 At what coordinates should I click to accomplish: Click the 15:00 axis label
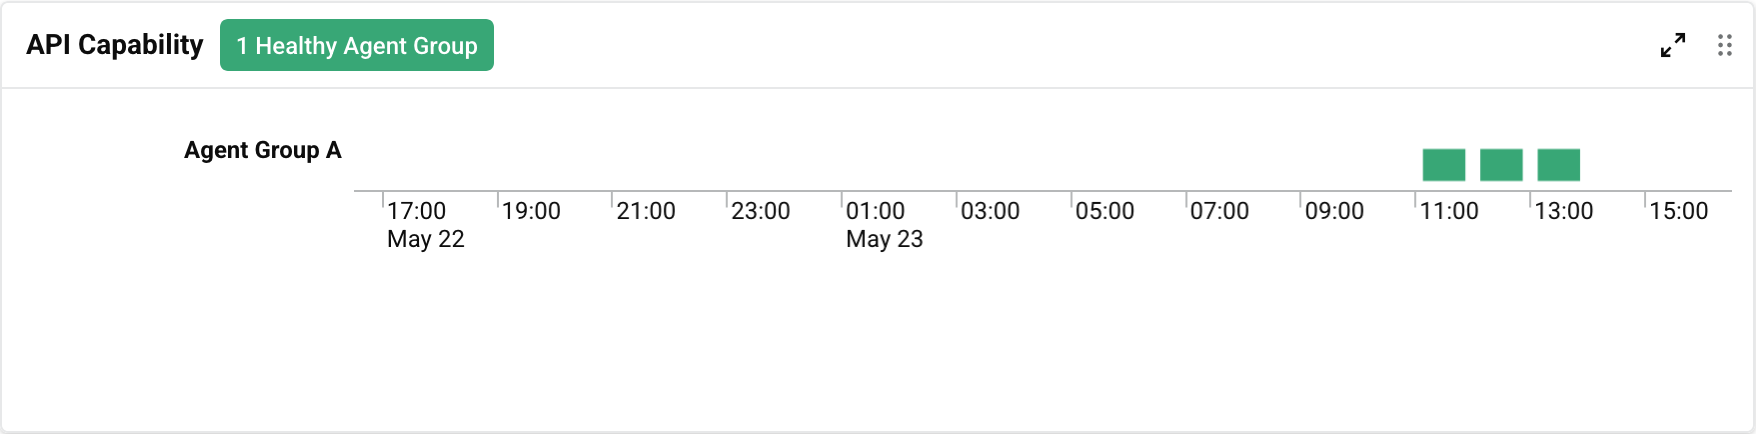coord(1679,211)
